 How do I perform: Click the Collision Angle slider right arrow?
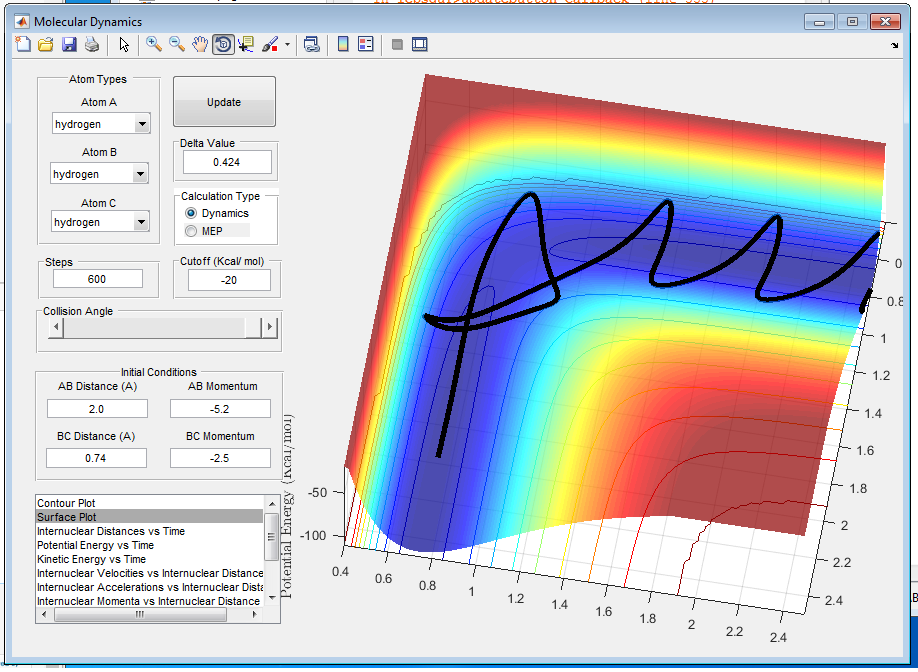coord(268,328)
